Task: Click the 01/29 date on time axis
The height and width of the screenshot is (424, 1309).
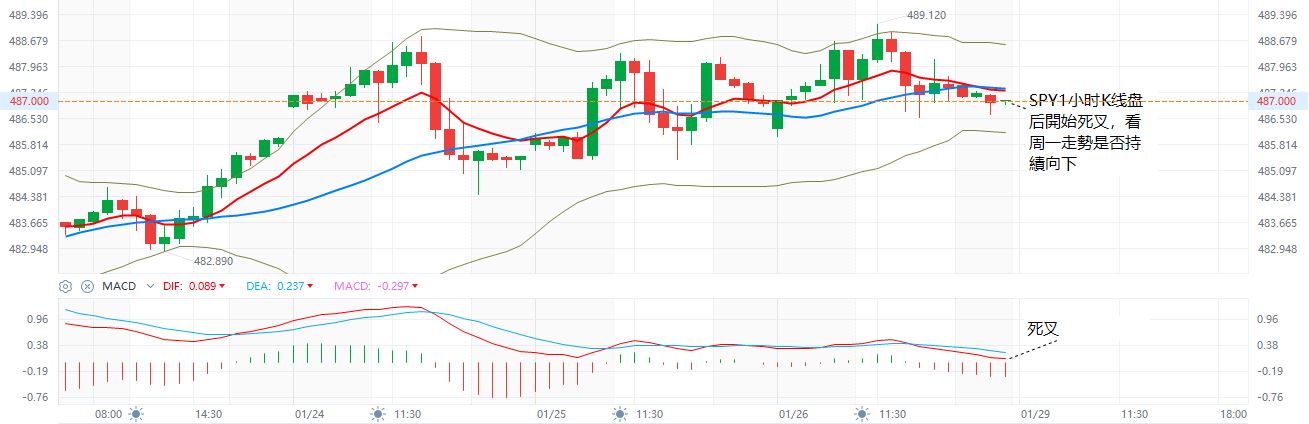Action: (x=1035, y=413)
